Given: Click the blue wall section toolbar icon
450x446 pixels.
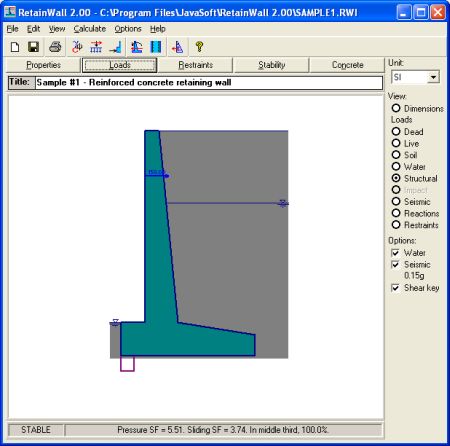Looking at the screenshot, I should pos(155,47).
